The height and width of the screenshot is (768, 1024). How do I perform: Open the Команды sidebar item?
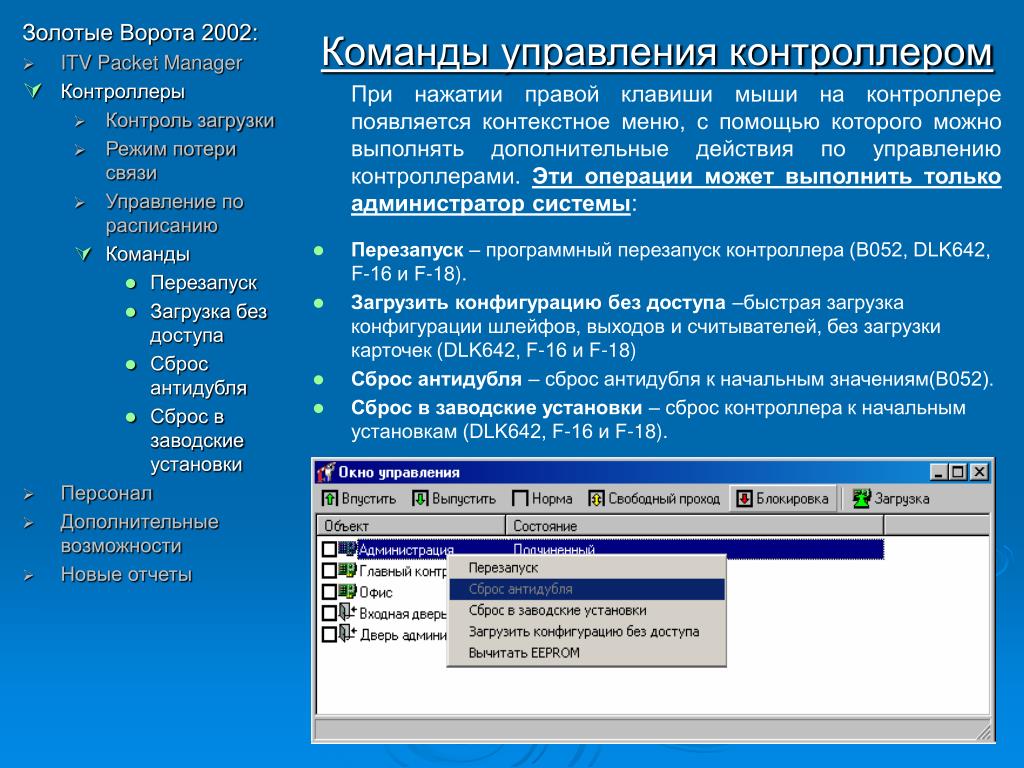point(148,253)
